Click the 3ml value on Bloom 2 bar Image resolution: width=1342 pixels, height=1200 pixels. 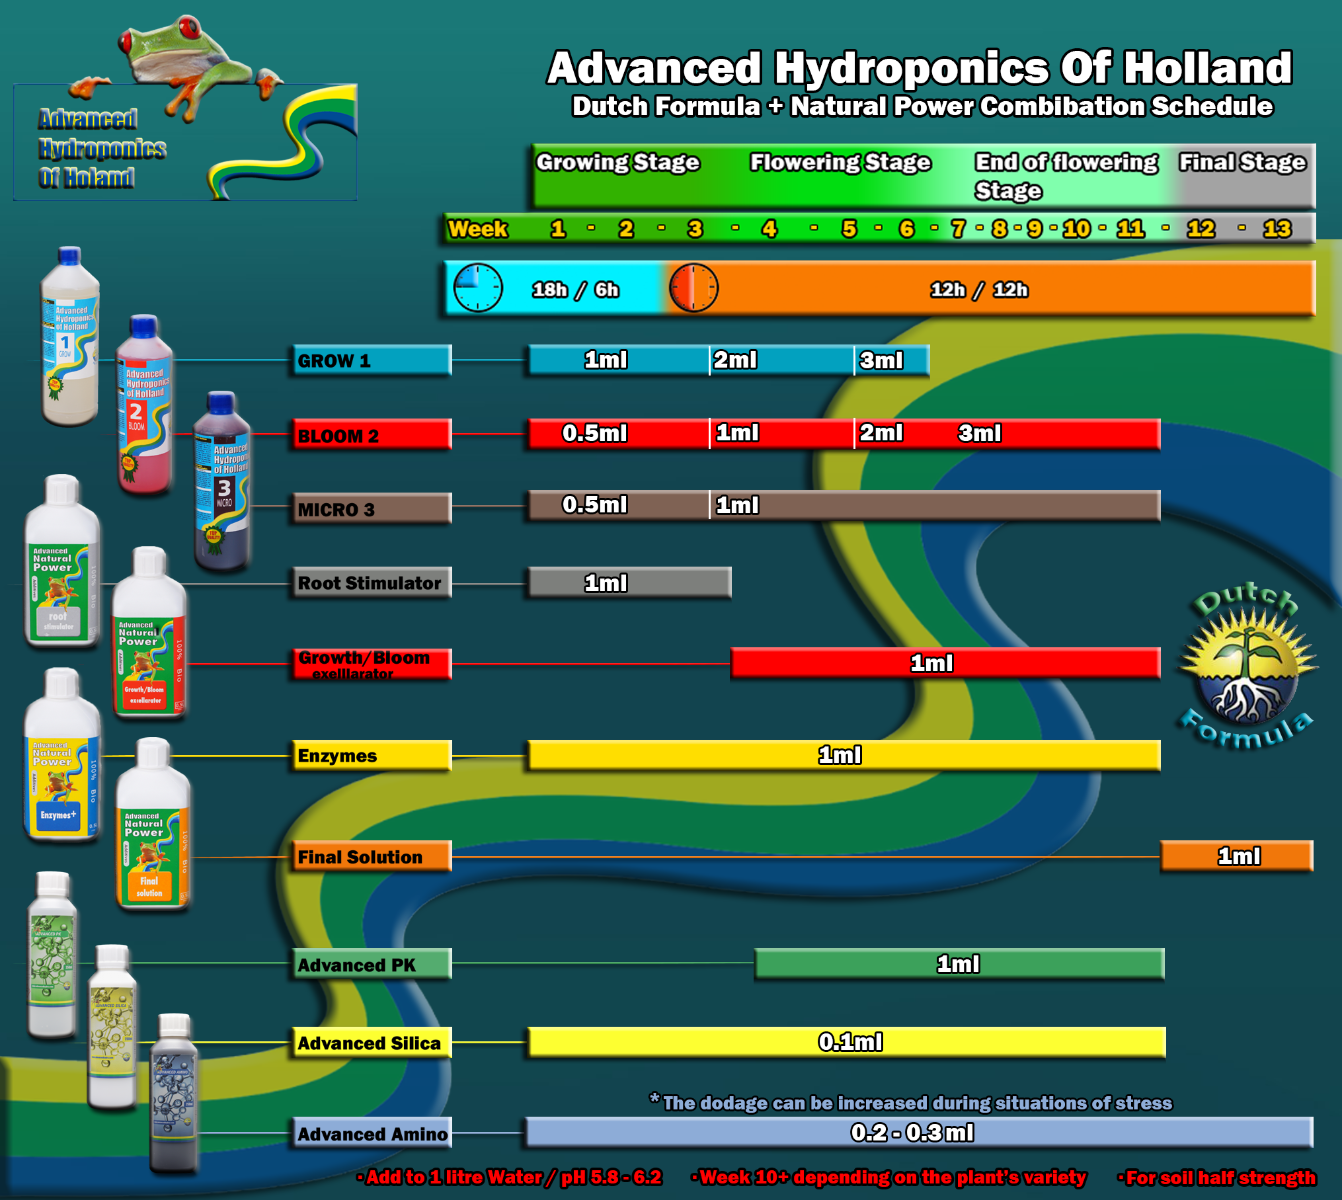pyautogui.click(x=979, y=433)
